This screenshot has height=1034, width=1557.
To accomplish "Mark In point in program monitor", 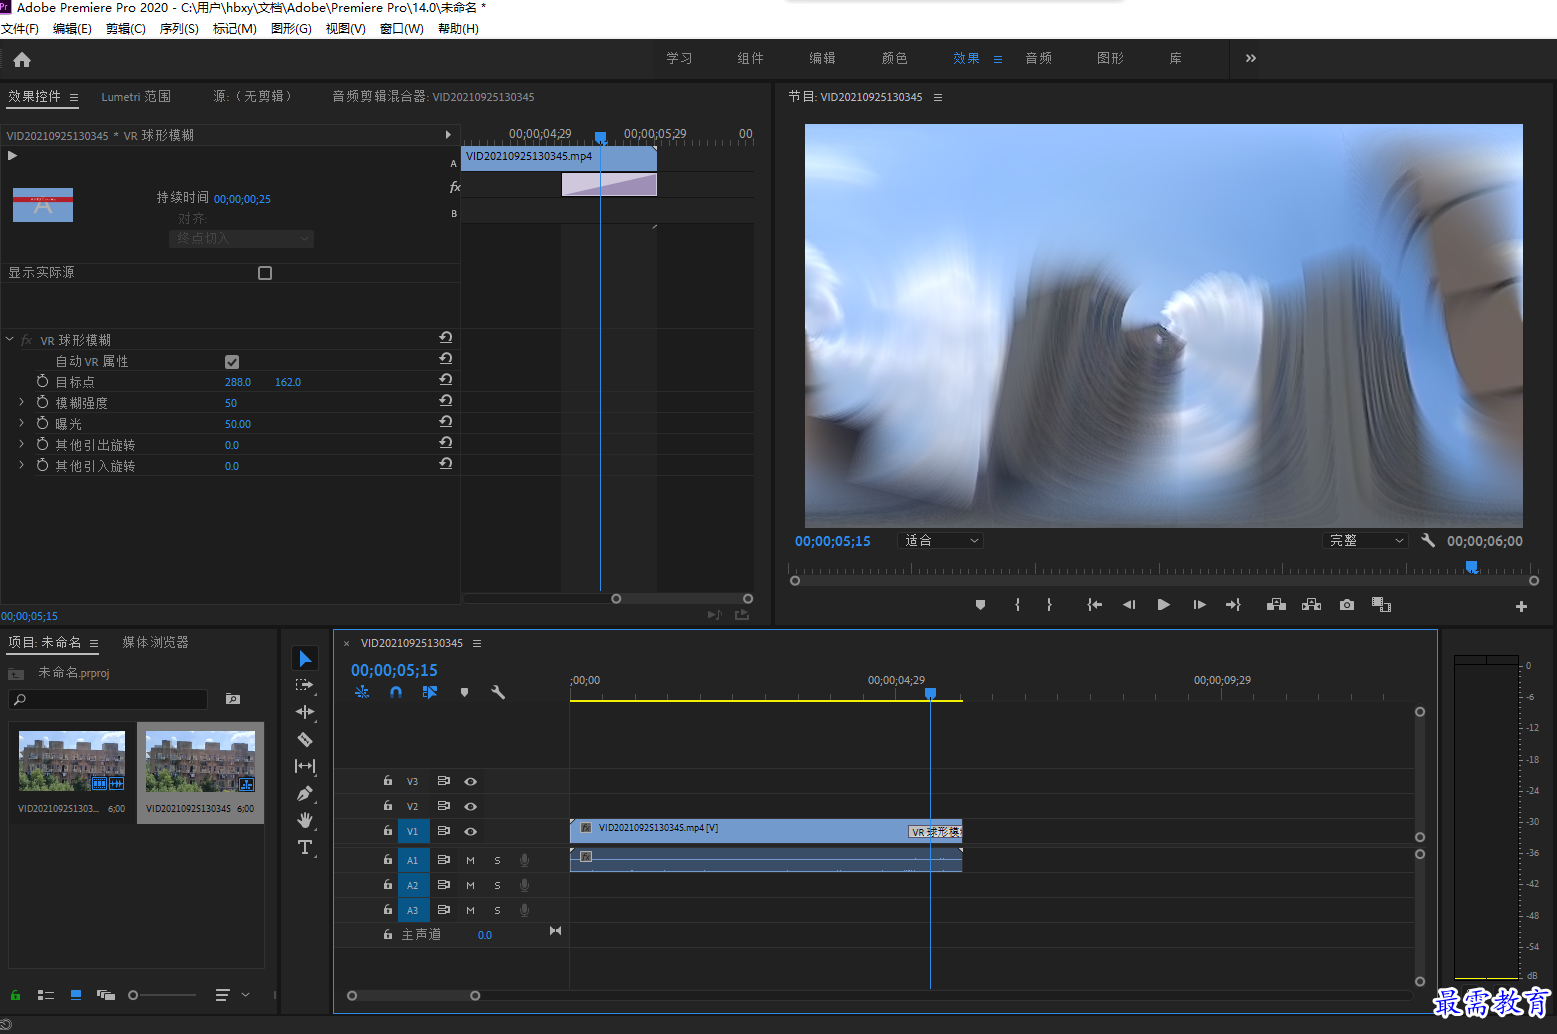I will (1017, 605).
